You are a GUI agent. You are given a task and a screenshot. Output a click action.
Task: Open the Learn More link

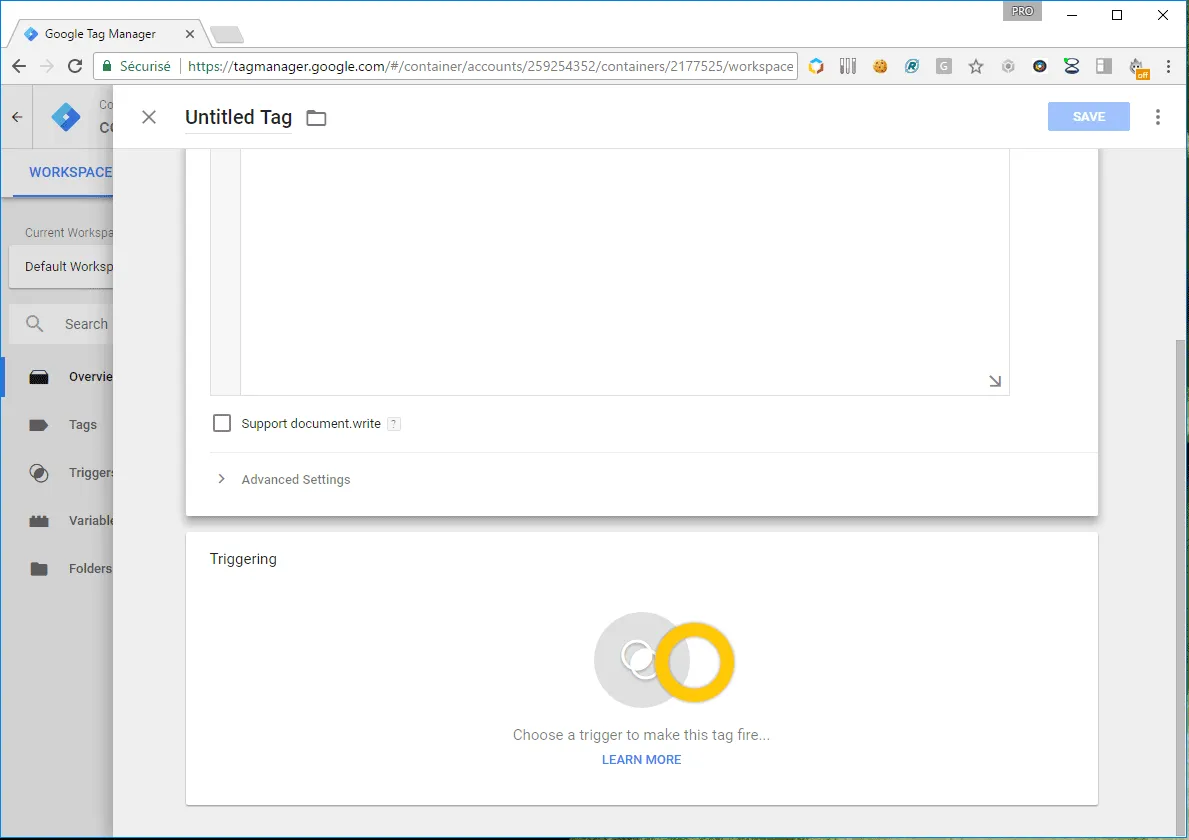click(x=641, y=760)
